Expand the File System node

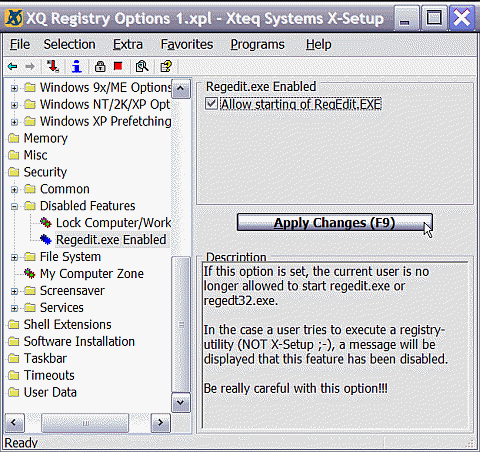[14, 258]
